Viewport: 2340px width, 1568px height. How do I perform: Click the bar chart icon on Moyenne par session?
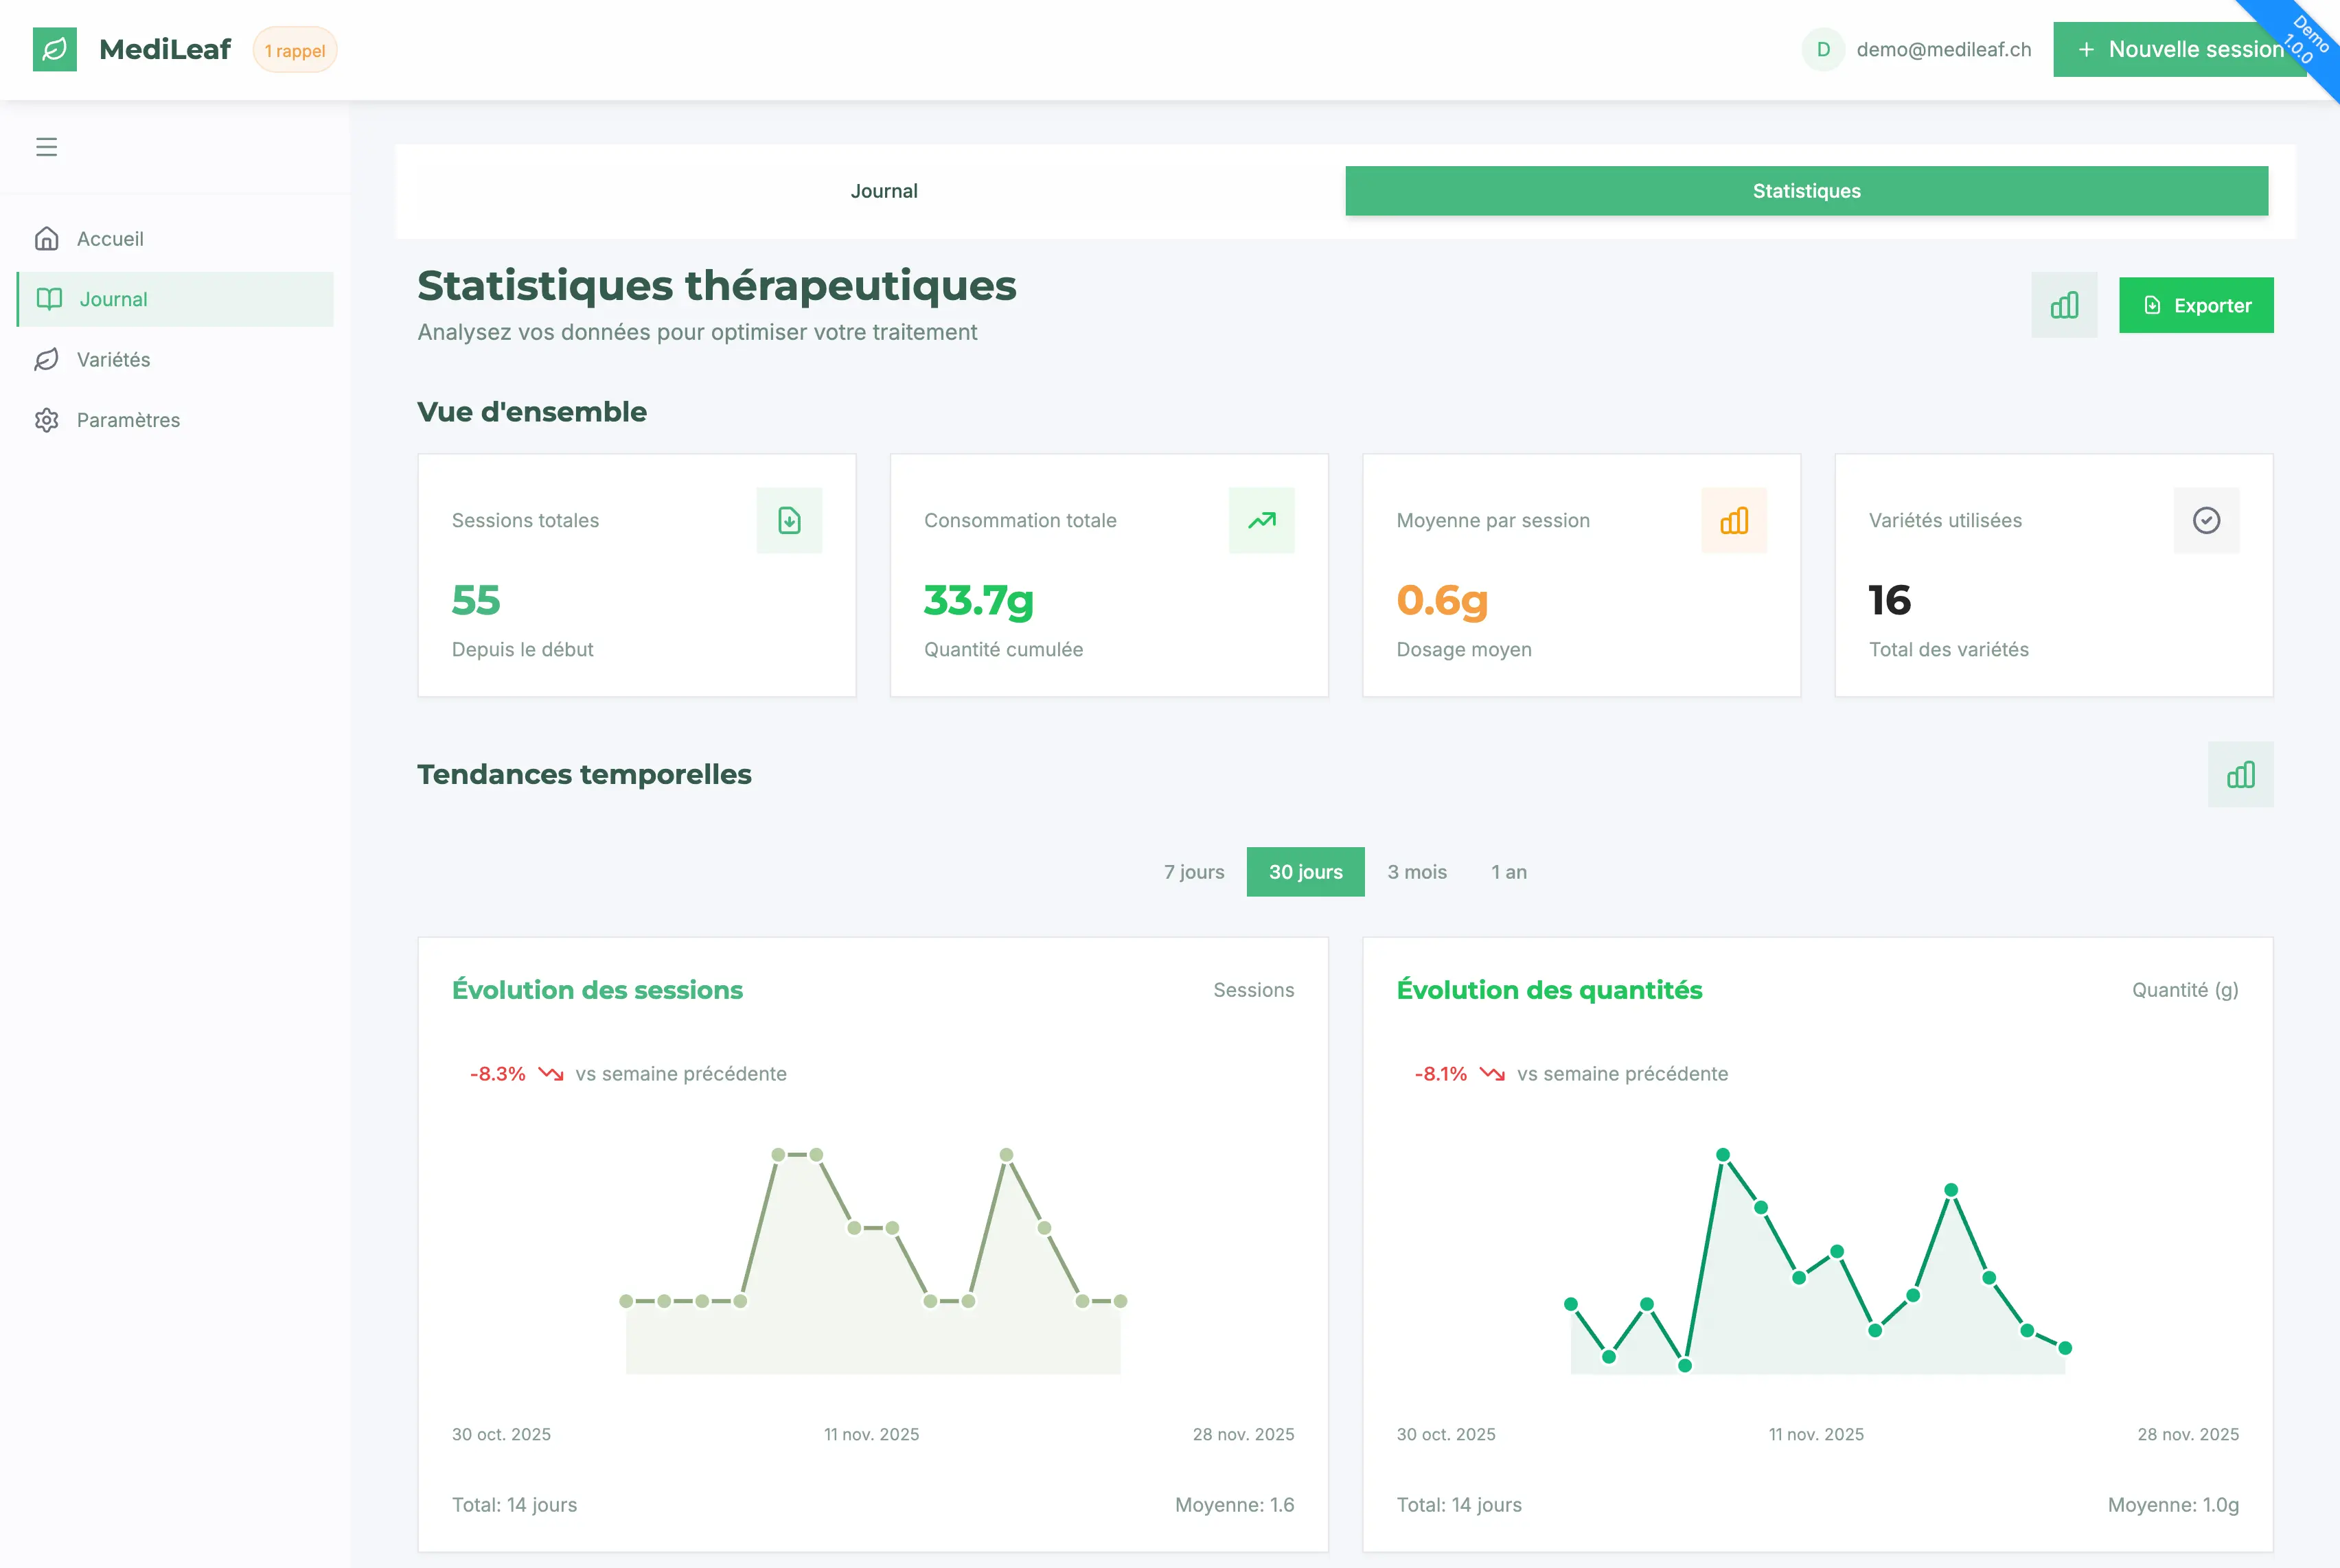click(1734, 520)
